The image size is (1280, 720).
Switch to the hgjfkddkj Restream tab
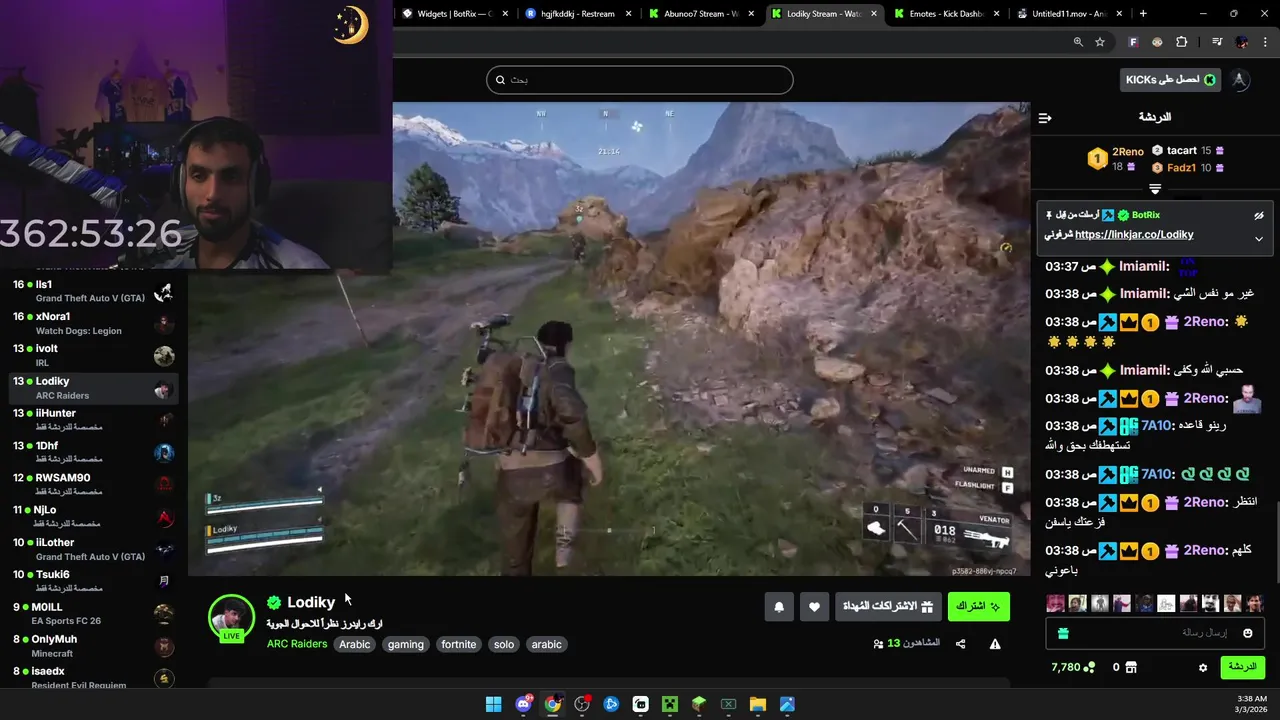pyautogui.click(x=579, y=14)
